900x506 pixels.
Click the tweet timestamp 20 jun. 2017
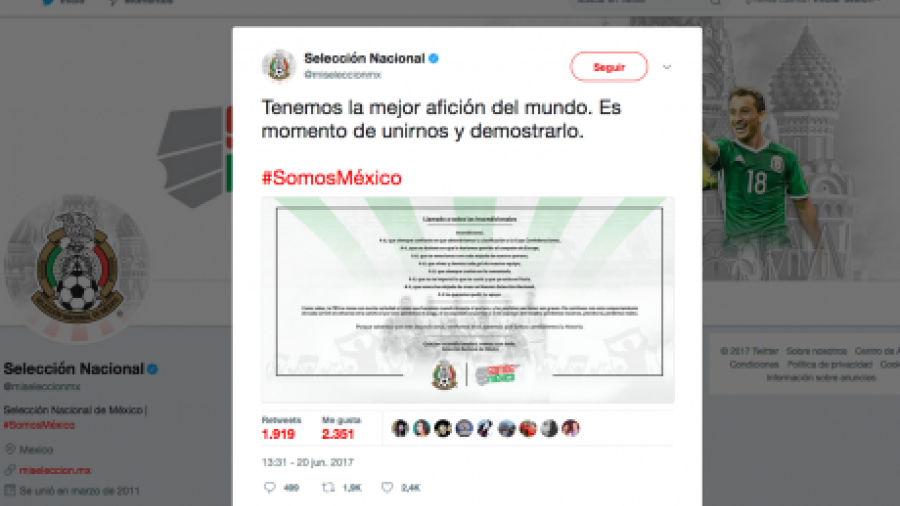tap(308, 462)
